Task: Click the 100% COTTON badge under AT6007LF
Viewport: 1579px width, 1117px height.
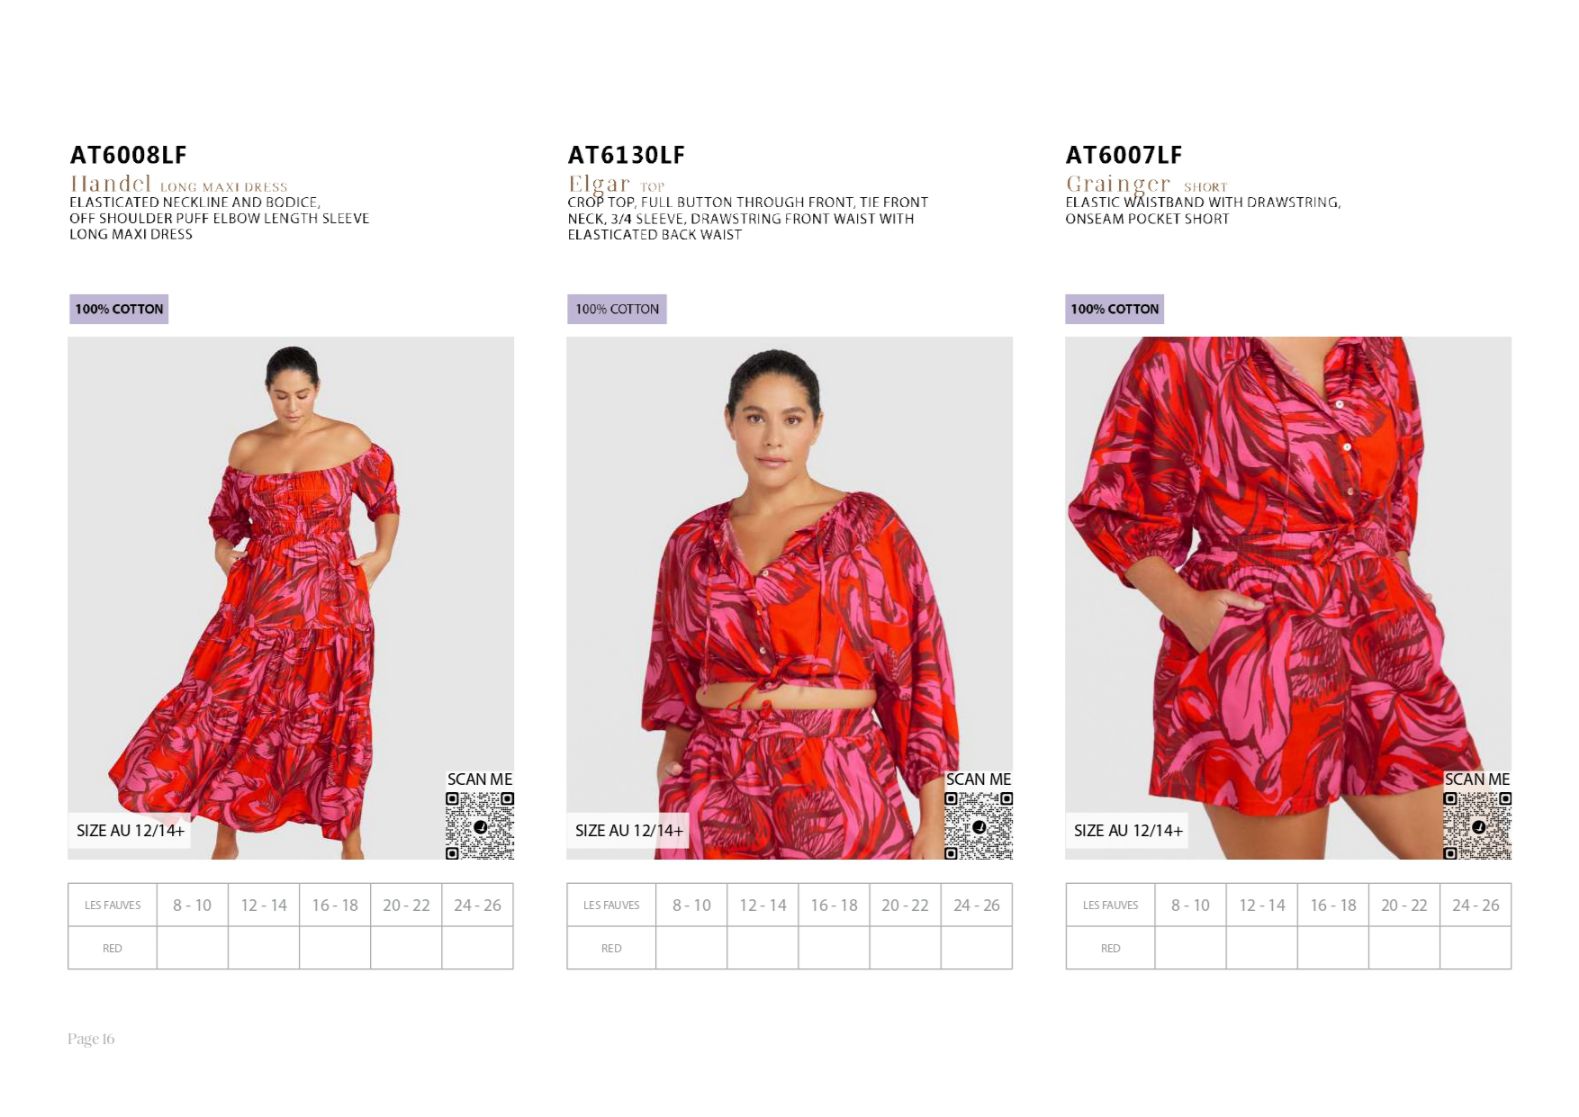Action: [x=1115, y=309]
